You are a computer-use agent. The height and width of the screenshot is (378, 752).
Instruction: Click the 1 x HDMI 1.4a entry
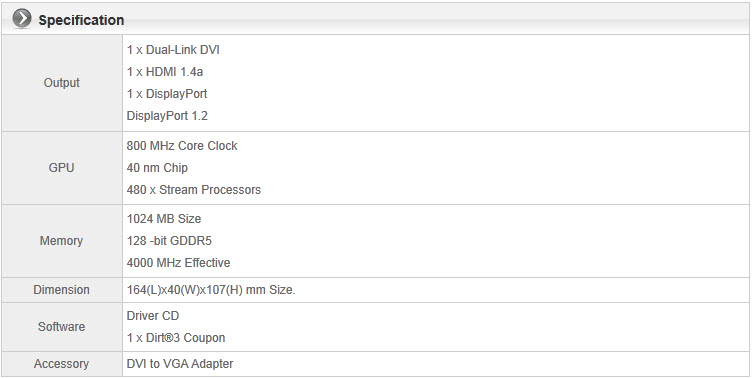tap(164, 72)
